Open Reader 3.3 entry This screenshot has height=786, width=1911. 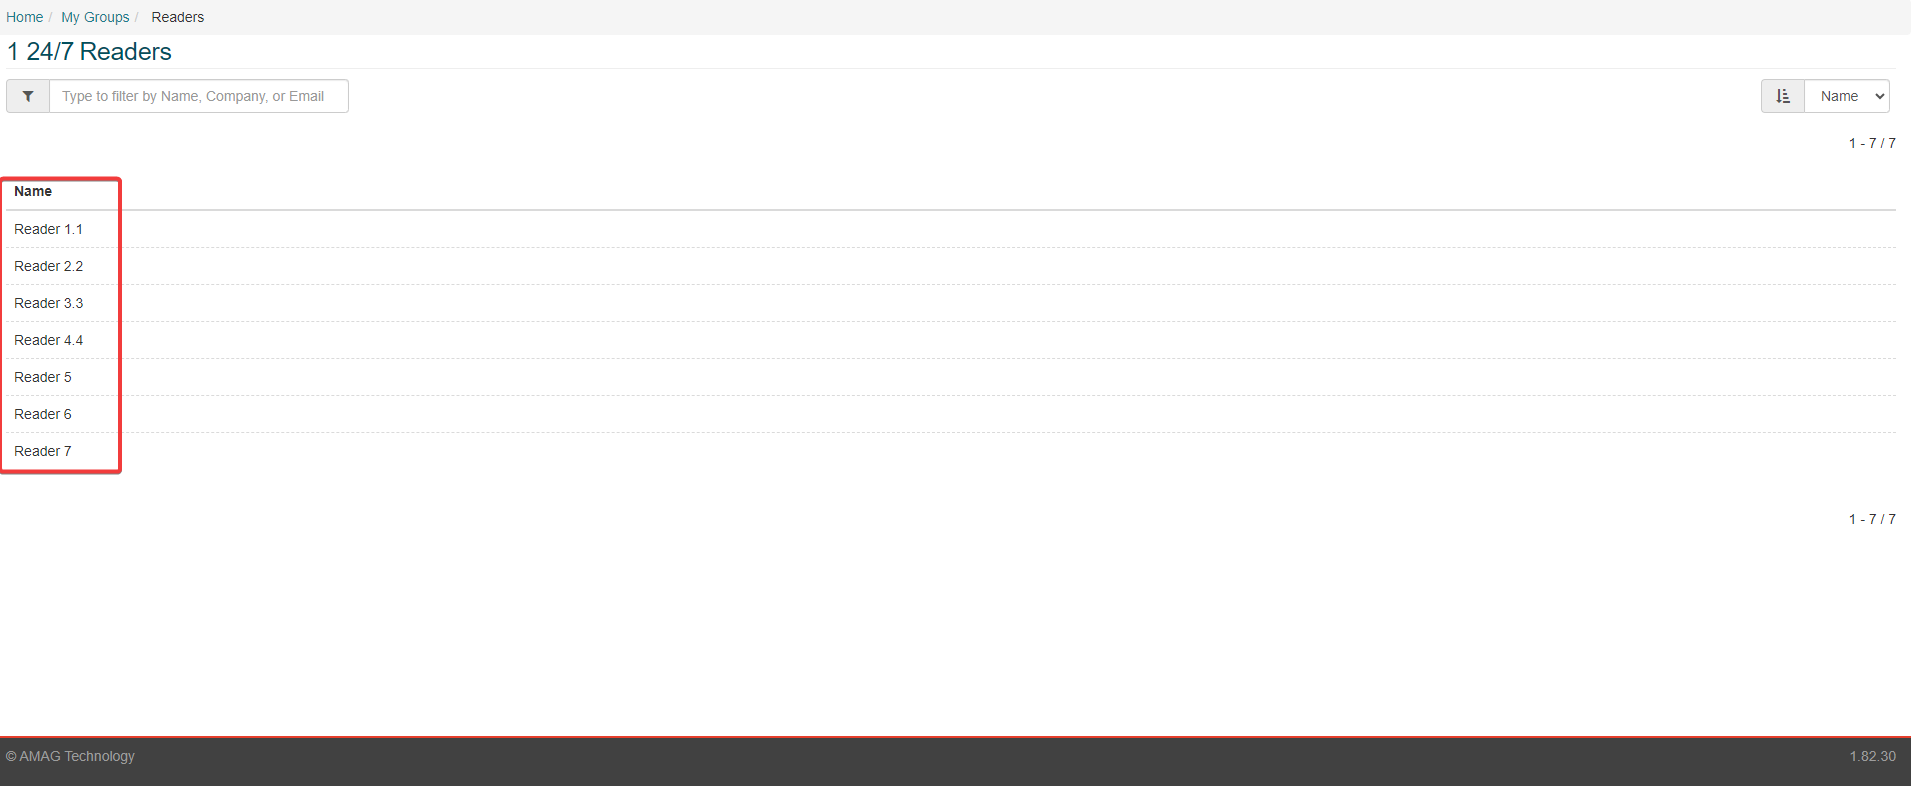click(x=48, y=303)
